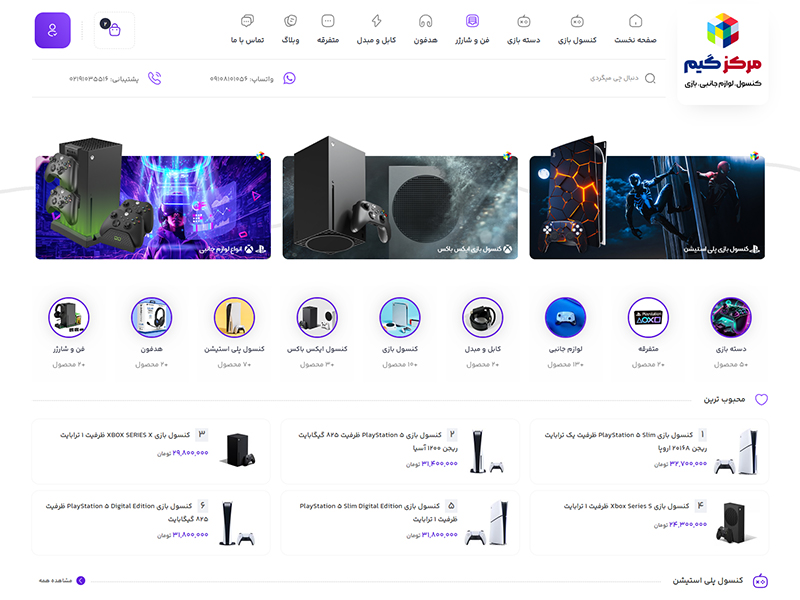Open کنسول بازی menu item
The height and width of the screenshot is (600, 800).
pos(577,40)
